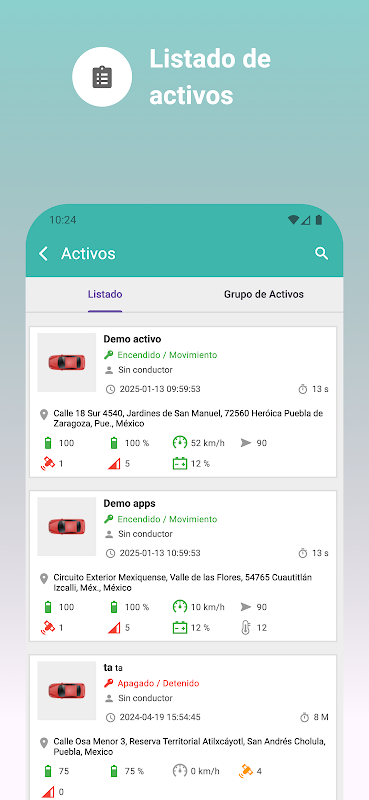Tap stopwatch icon of Demo activo (13 s)
369x800 pixels.
pyautogui.click(x=303, y=389)
